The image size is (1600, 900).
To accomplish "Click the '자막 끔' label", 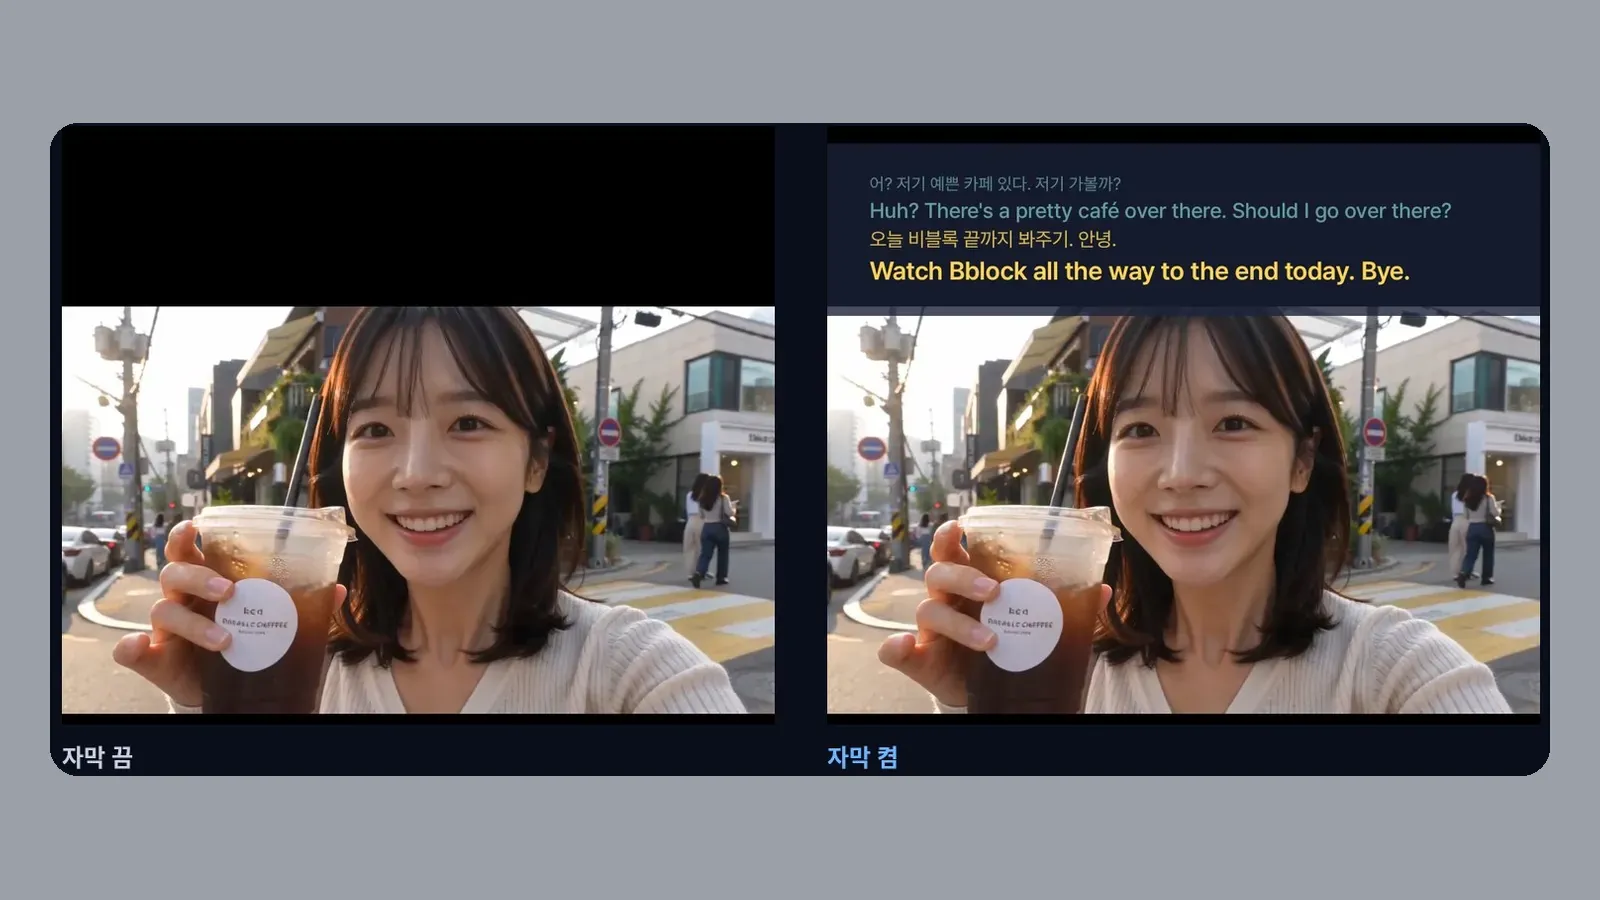I will [x=97, y=757].
